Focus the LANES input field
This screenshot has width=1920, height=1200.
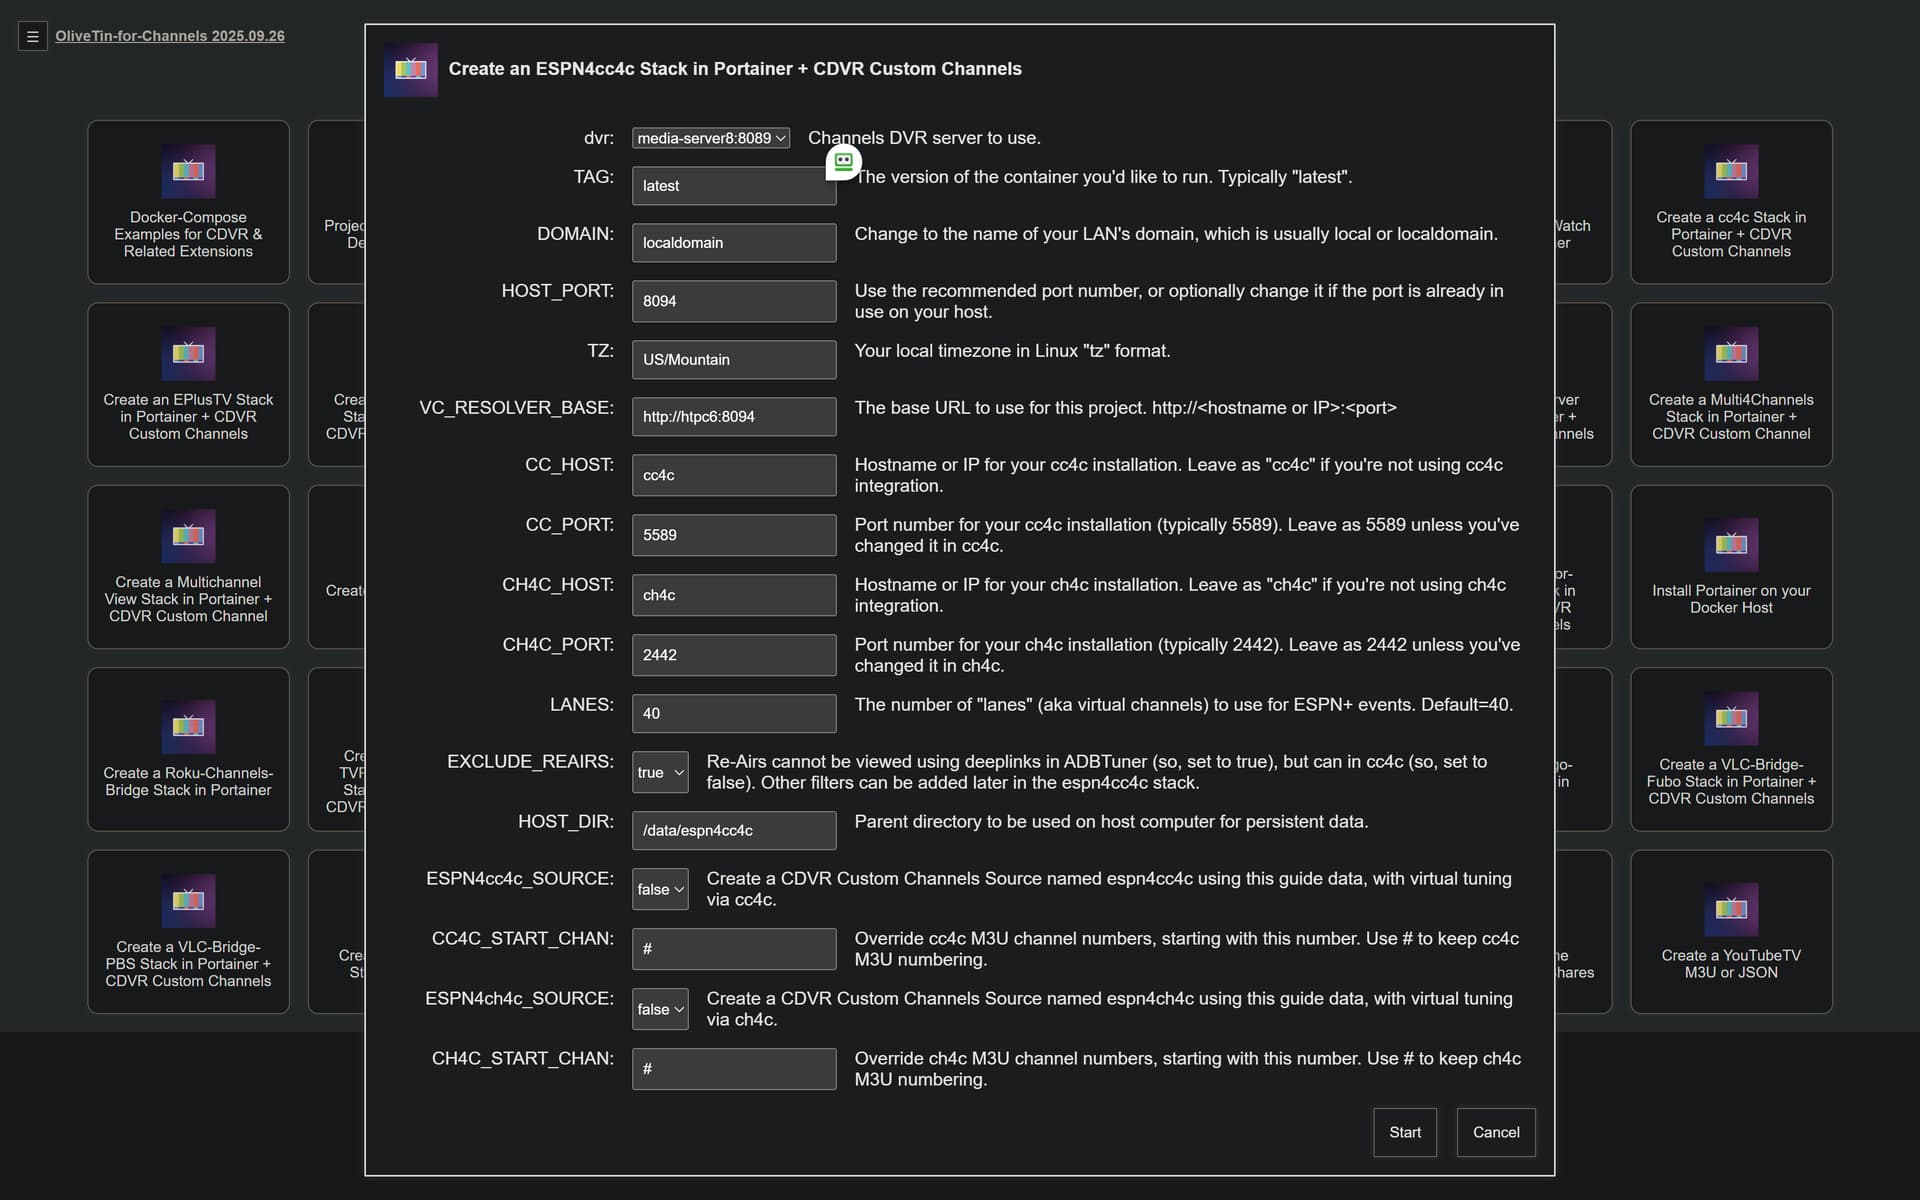734,714
